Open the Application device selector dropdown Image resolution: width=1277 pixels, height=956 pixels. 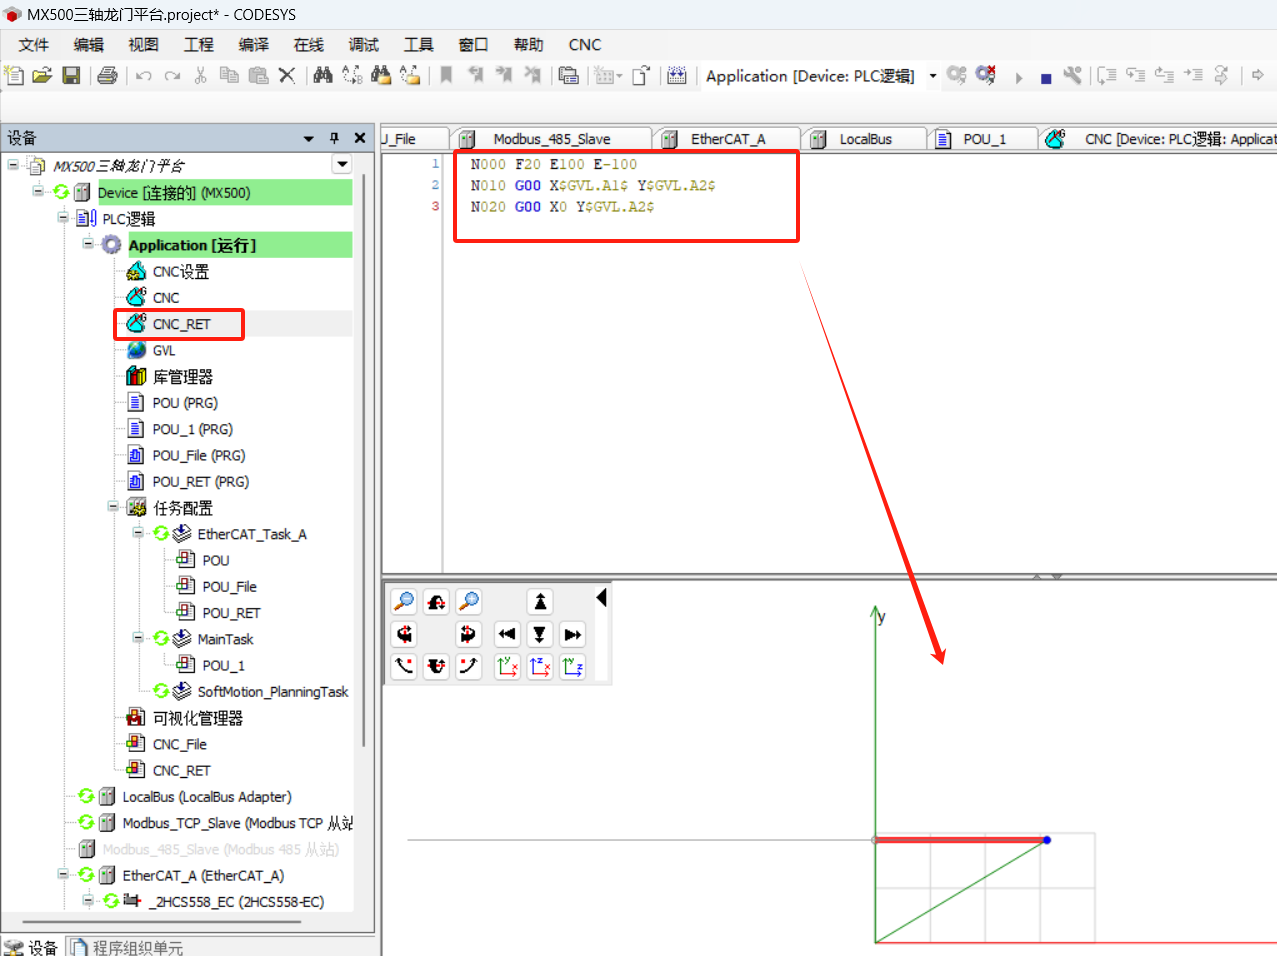932,76
